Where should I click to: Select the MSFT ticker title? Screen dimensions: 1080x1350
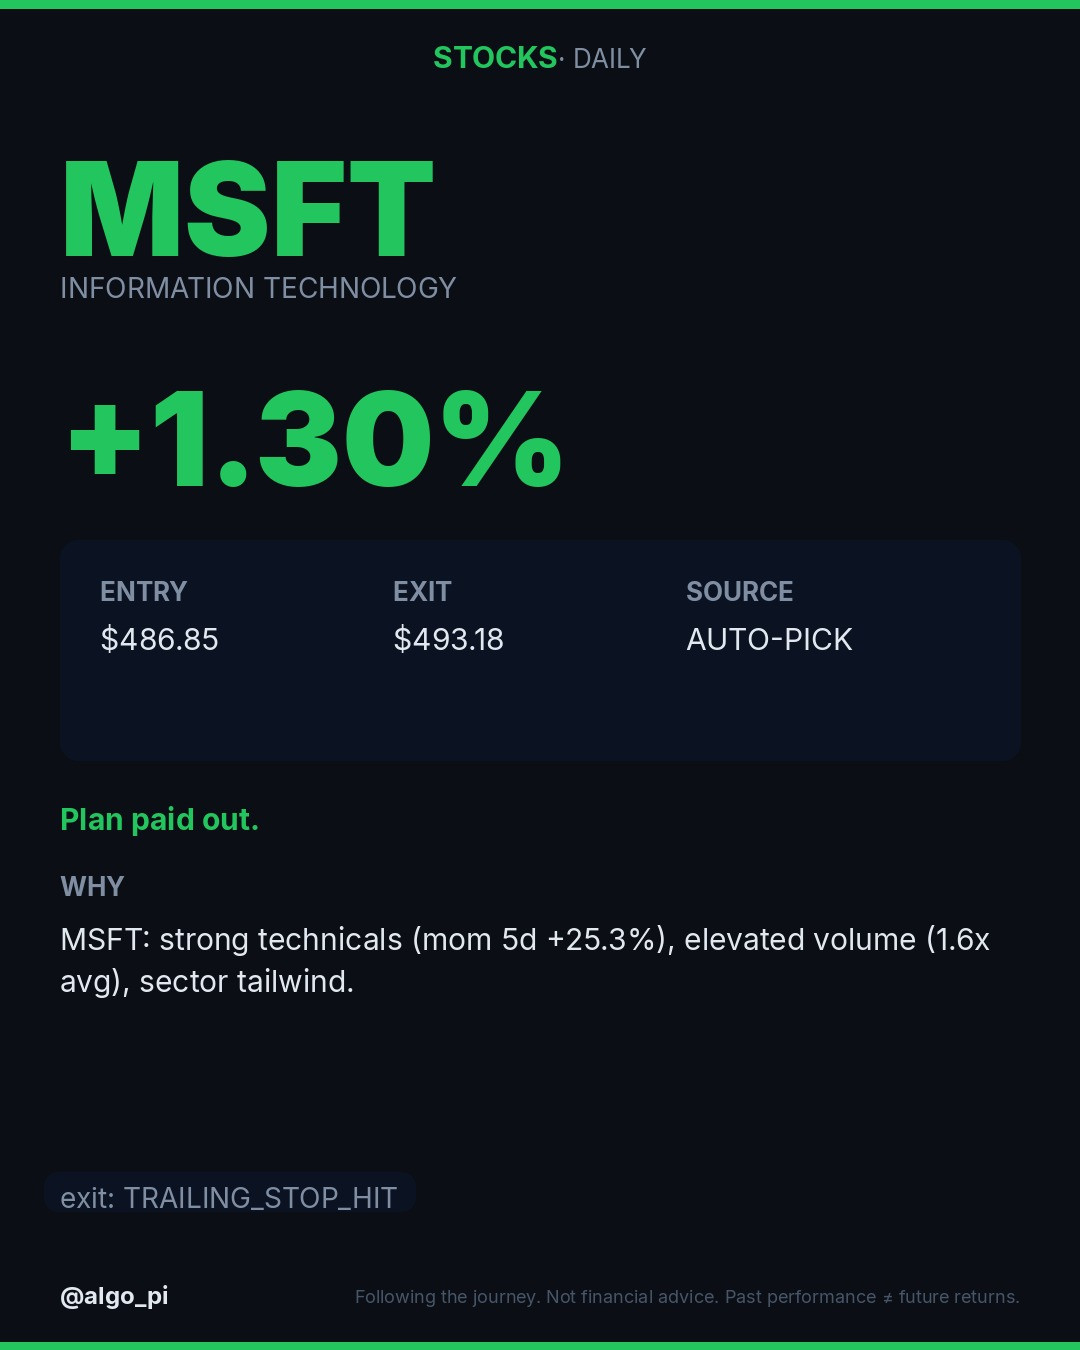pos(247,210)
